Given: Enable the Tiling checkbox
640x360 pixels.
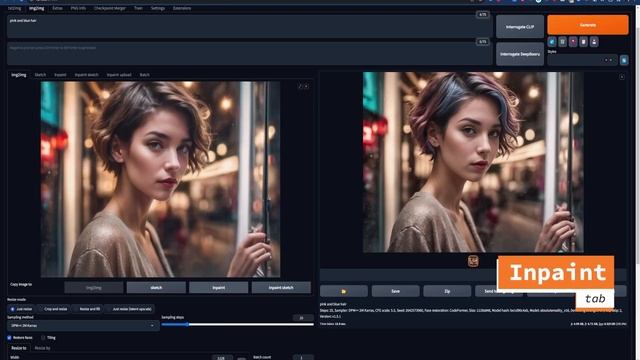Looking at the screenshot, I should [x=43, y=338].
